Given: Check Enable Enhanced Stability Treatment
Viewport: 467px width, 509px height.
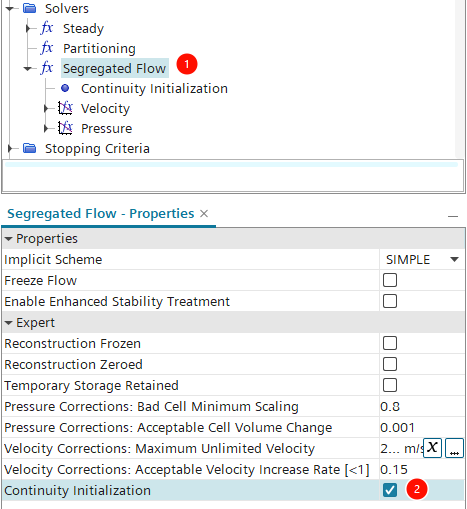Looking at the screenshot, I should 390,301.
